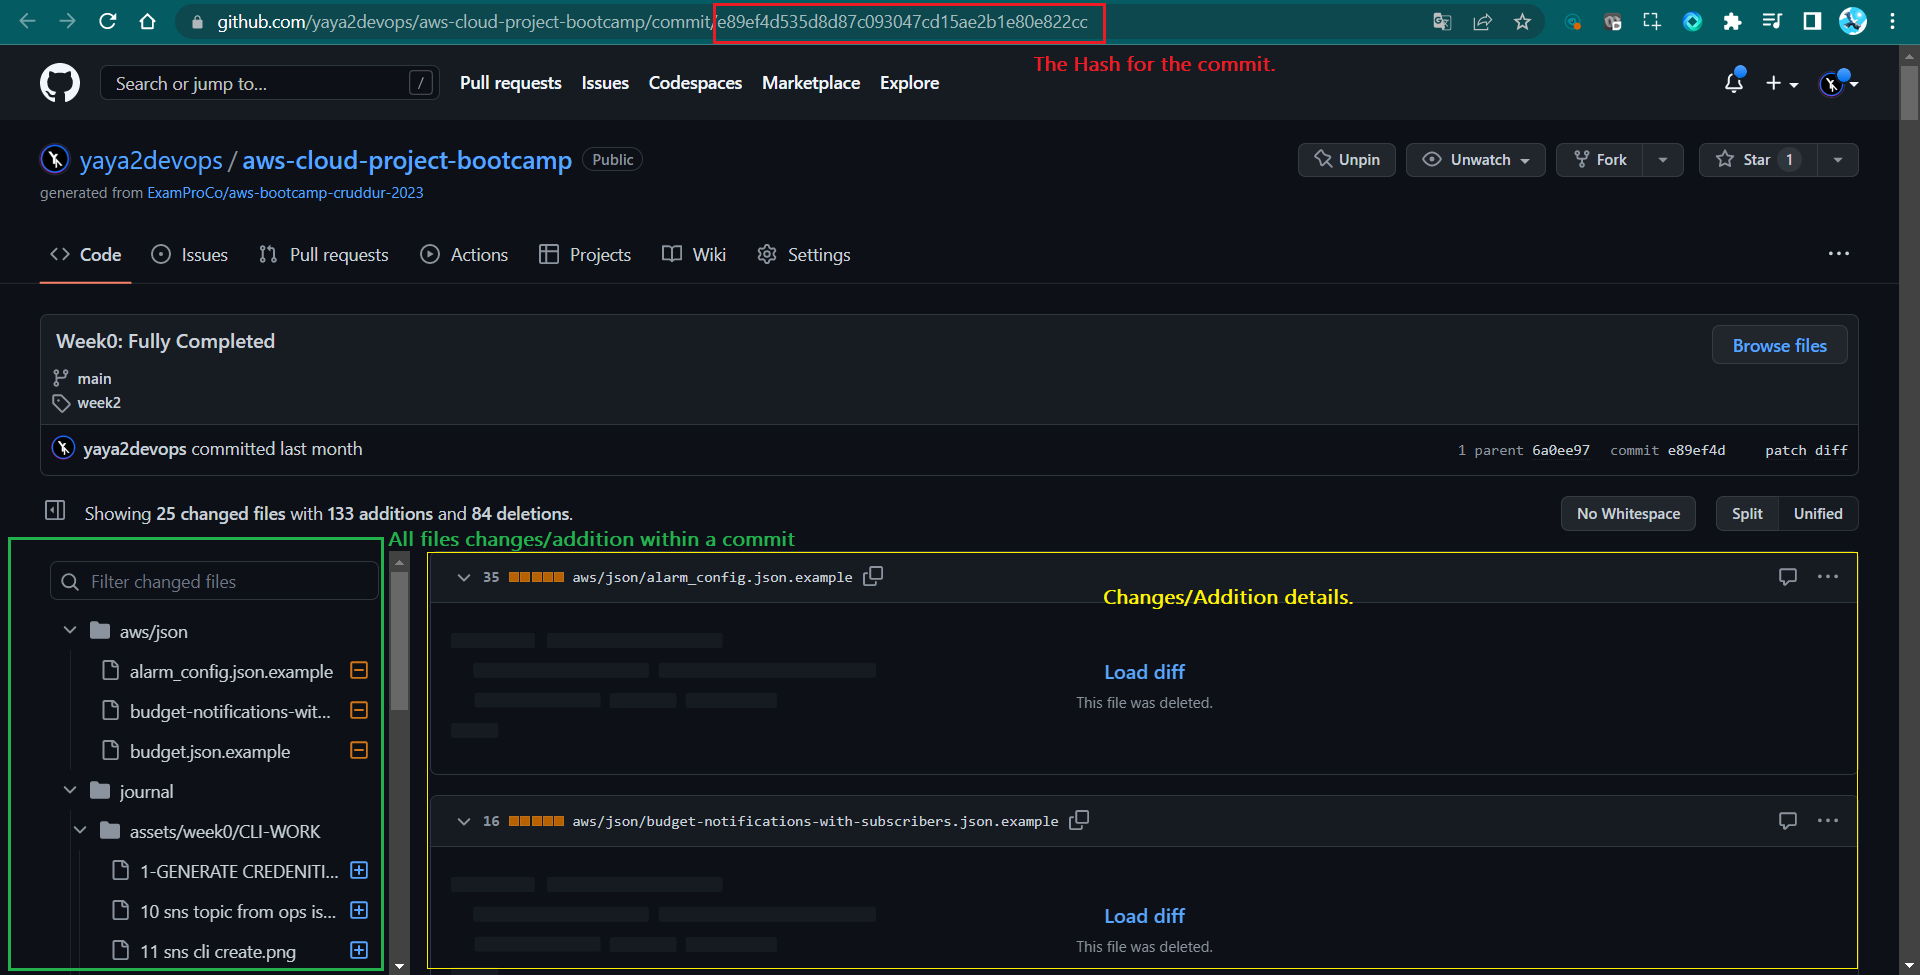This screenshot has height=975, width=1920.
Task: Open parent commit 6a0ee97
Action: 1561,451
